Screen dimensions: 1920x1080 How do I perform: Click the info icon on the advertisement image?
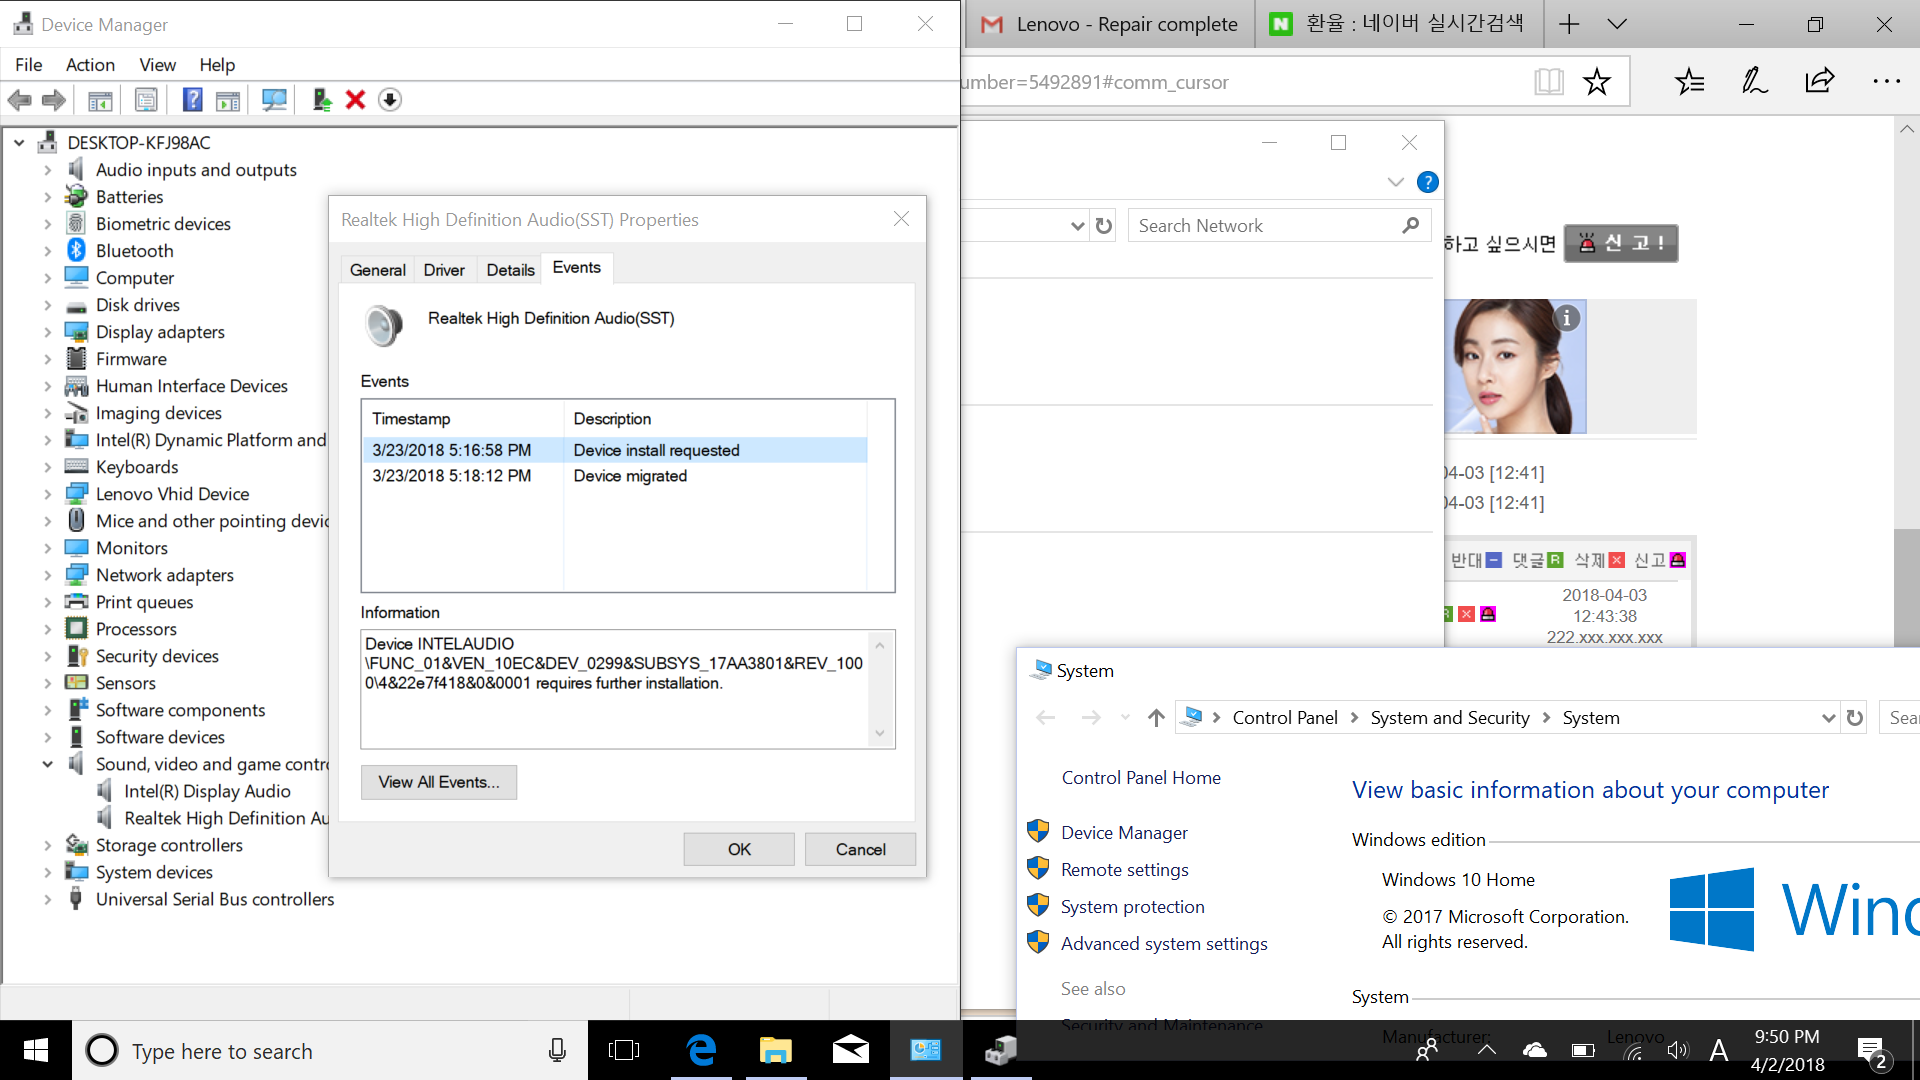point(1567,318)
